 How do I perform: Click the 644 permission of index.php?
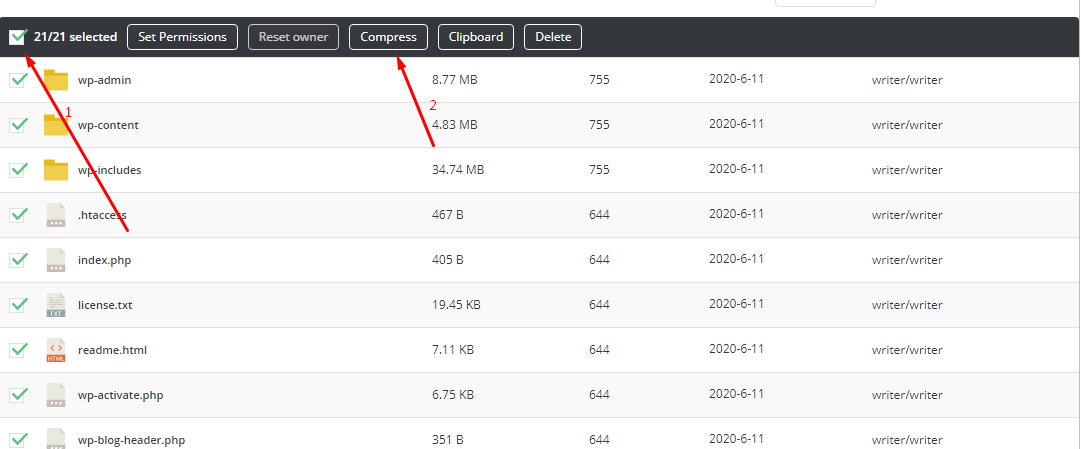coord(599,260)
